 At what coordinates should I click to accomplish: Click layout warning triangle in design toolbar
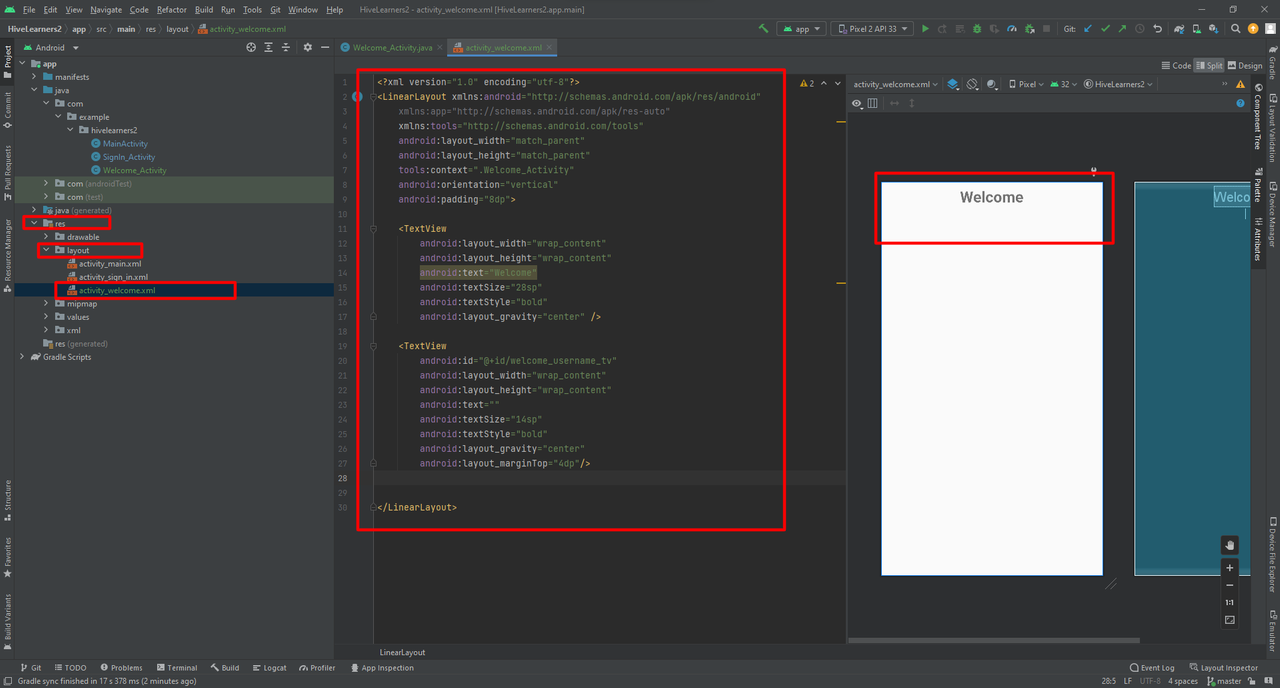coord(1240,84)
